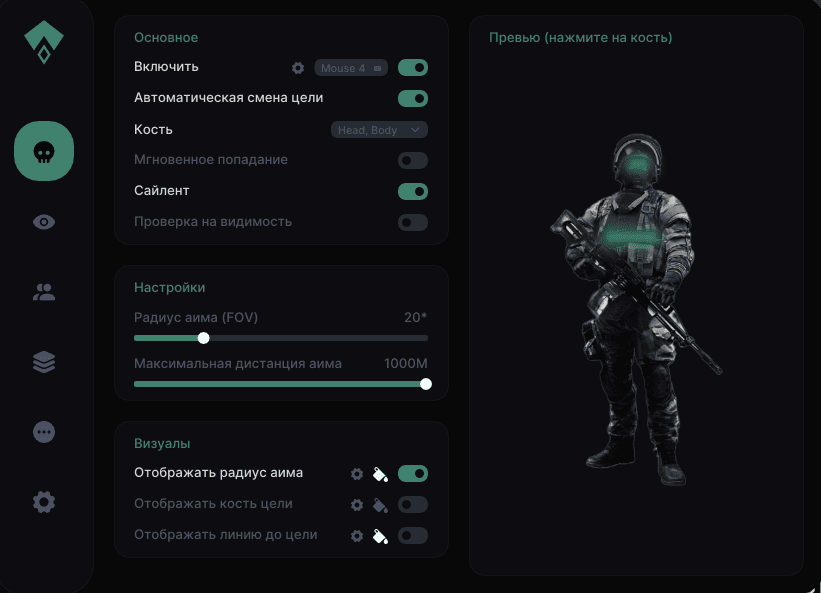821x593 pixels.
Task: Expand the Кость dropdown showing Head, Body
Action: (x=379, y=130)
